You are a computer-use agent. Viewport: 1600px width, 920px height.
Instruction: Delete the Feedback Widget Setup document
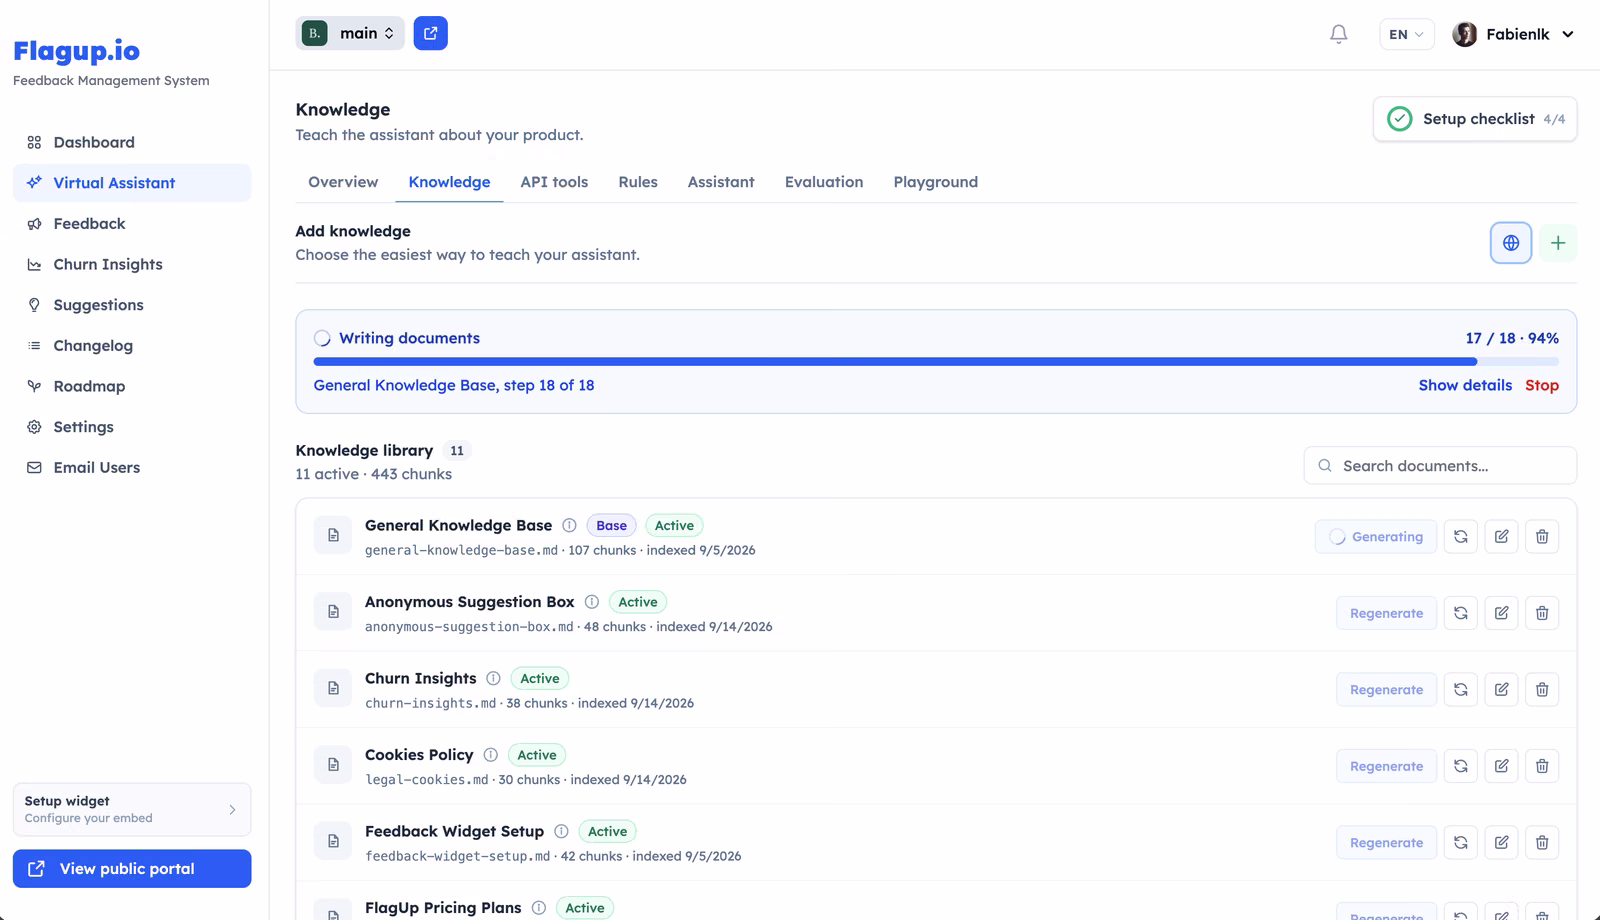tap(1542, 843)
